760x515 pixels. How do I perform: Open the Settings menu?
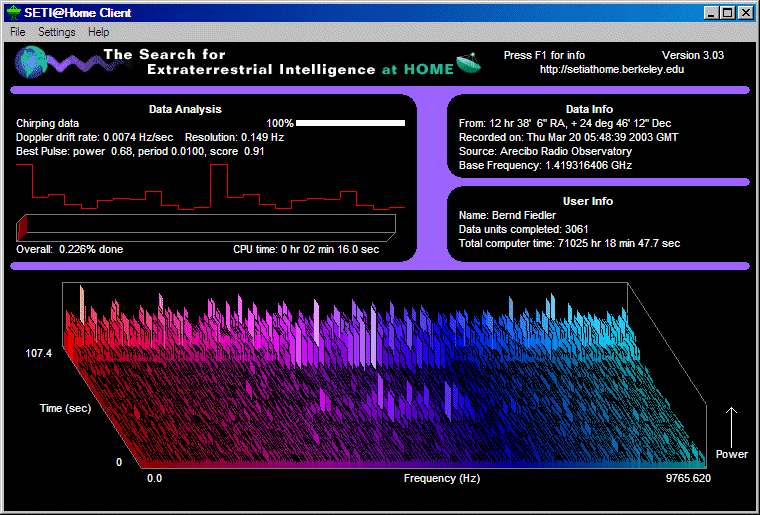57,32
